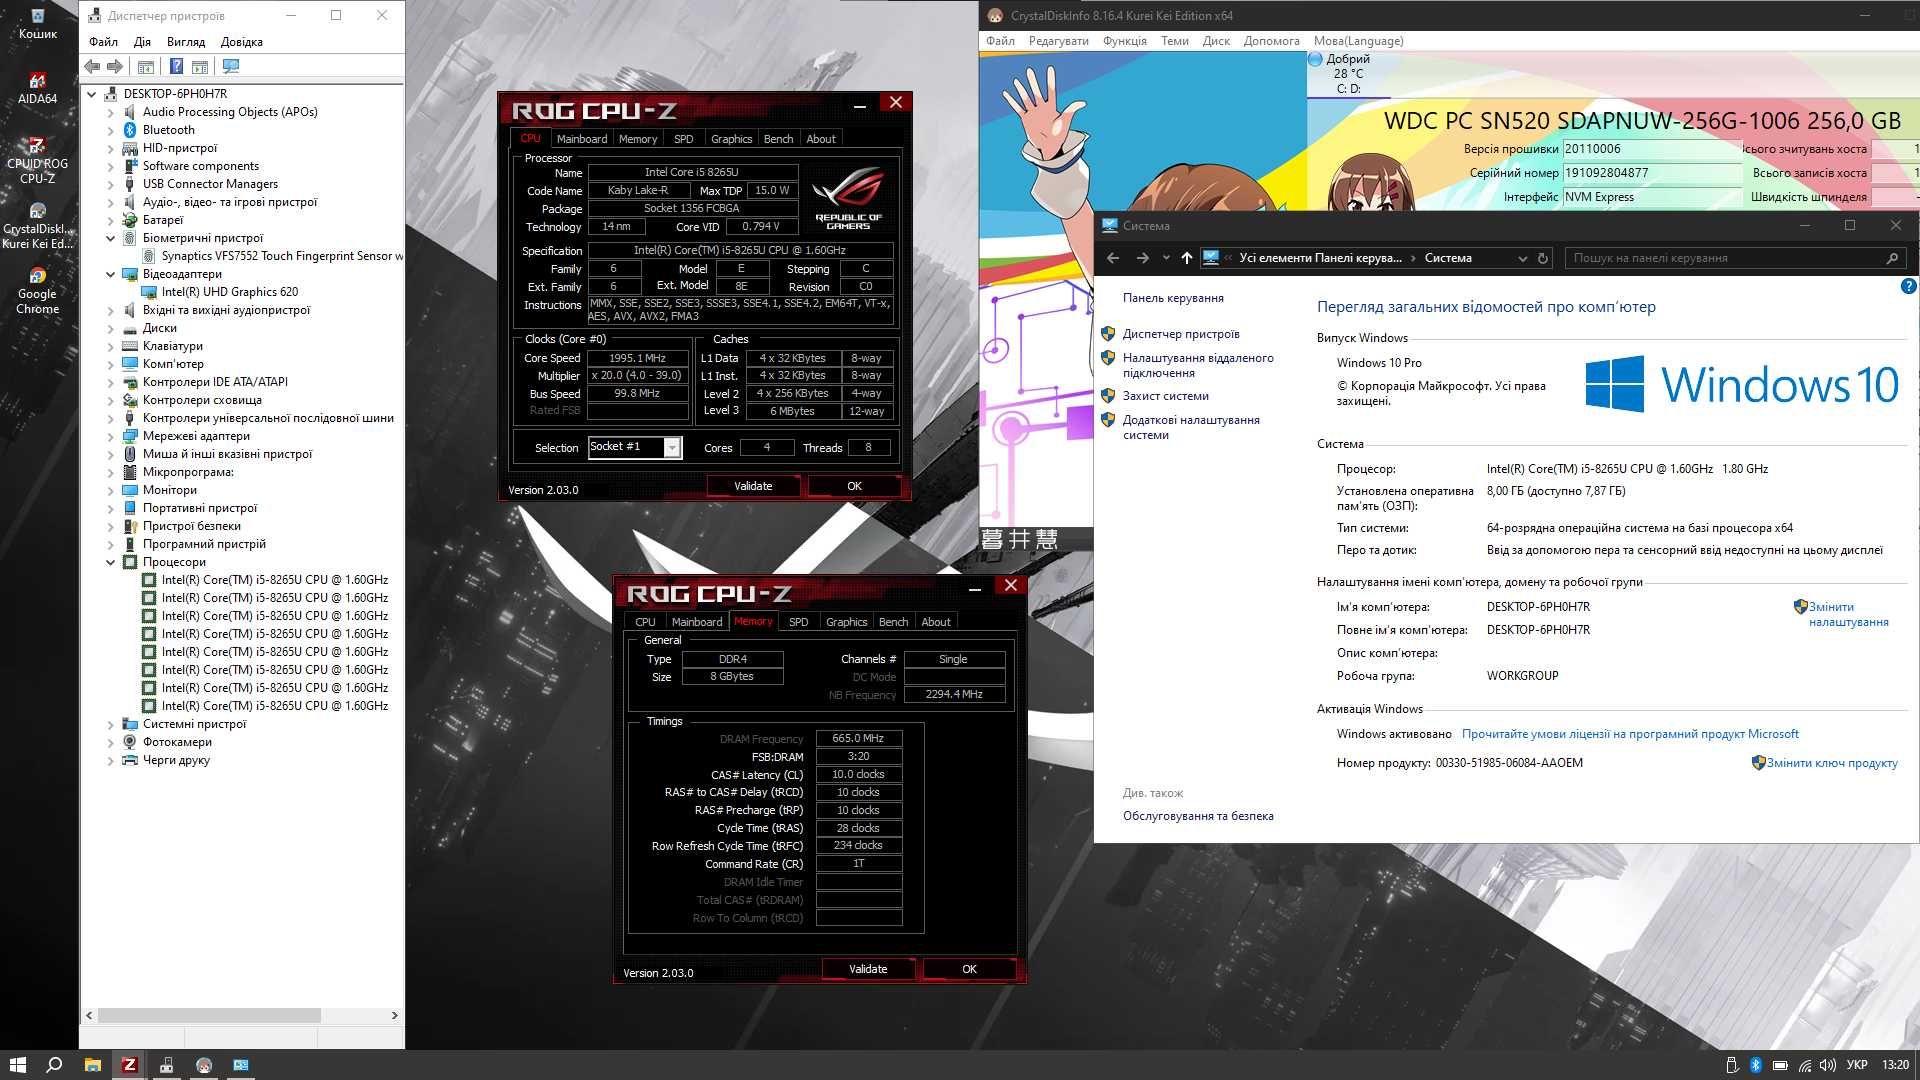The image size is (1920, 1080).
Task: Click the battery tray icon
Action: pos(1780,1065)
